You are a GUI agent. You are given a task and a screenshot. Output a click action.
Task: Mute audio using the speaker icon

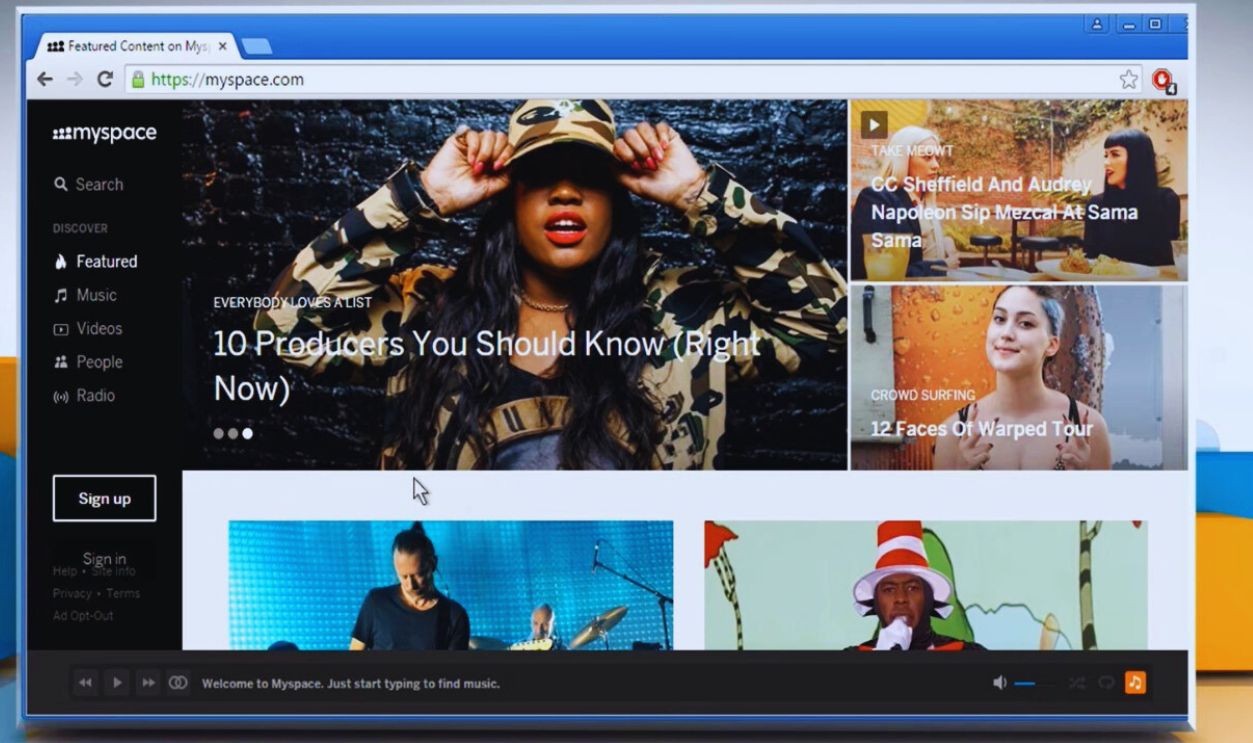[998, 682]
